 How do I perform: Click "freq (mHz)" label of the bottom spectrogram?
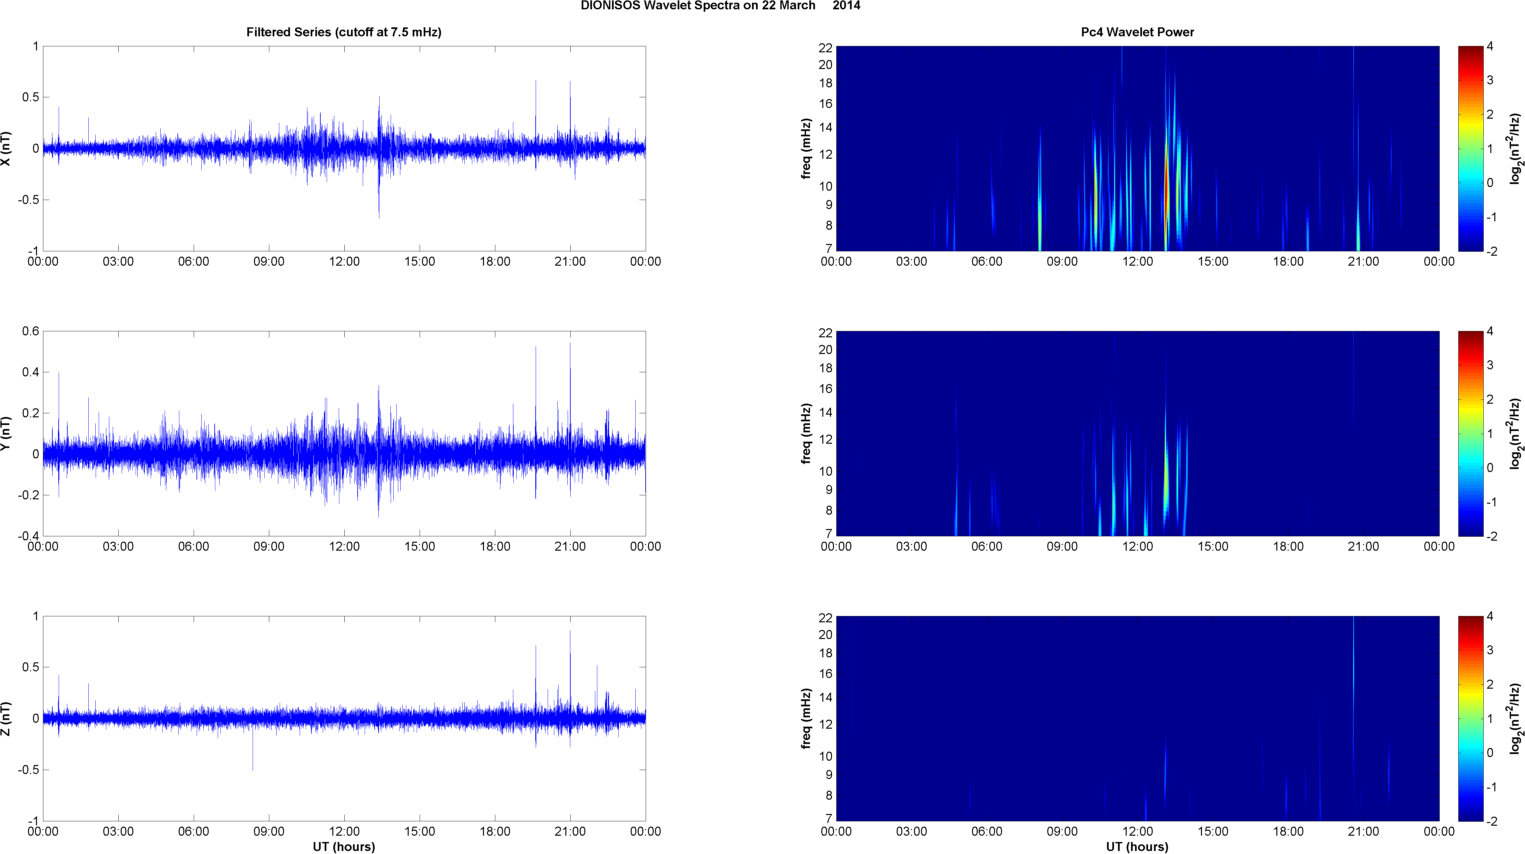pos(806,718)
